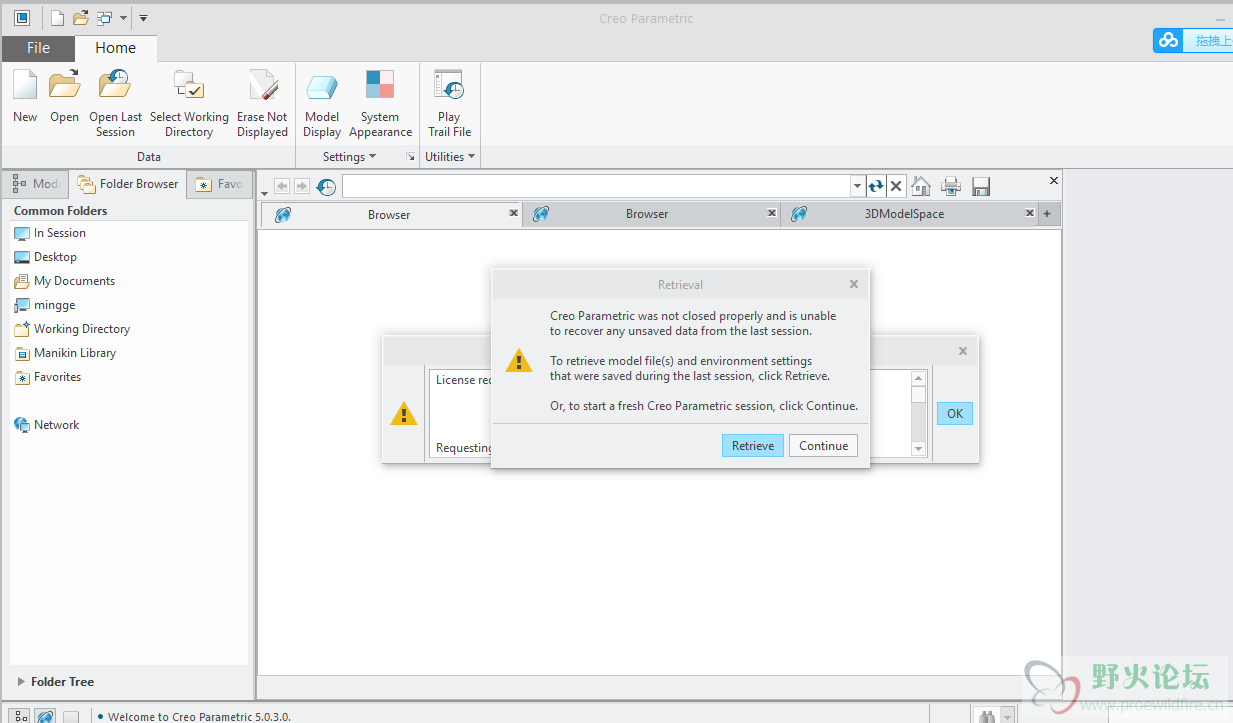Click the quick access New document icon
Viewport: 1233px width, 723px height.
pyautogui.click(x=57, y=18)
